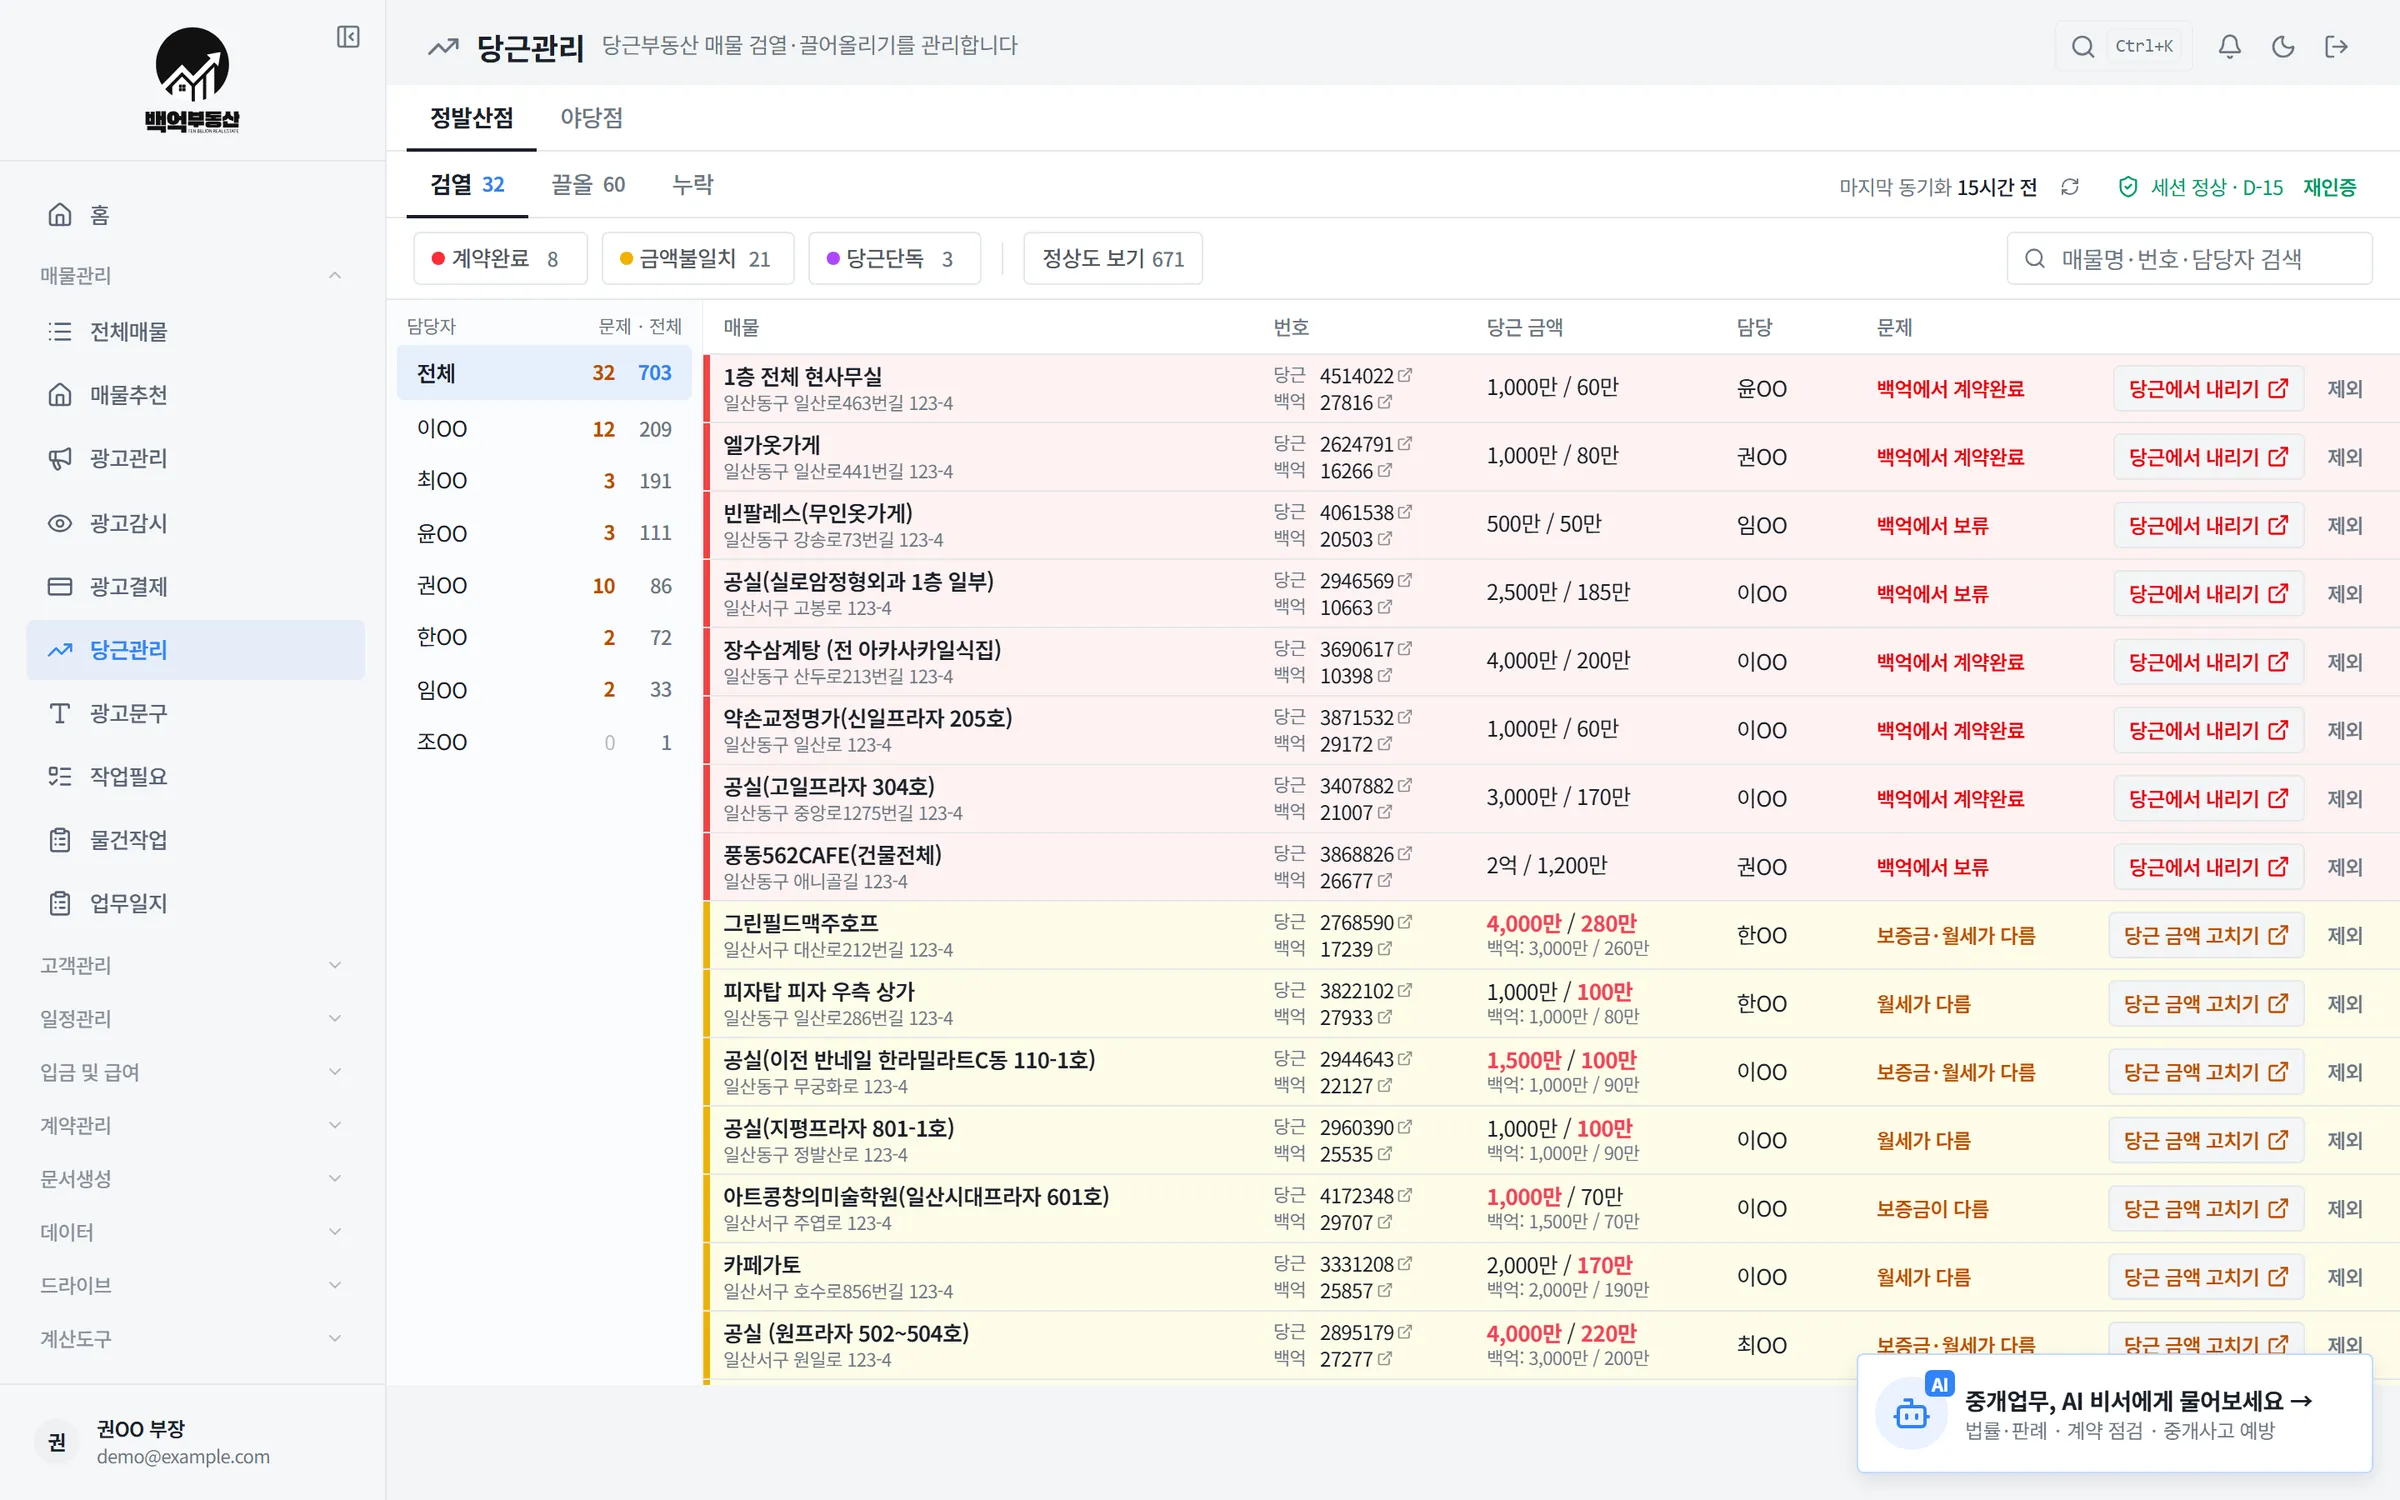The width and height of the screenshot is (2400, 1500).
Task: Open external link icon next to 당근 4514022
Action: click(x=1405, y=375)
